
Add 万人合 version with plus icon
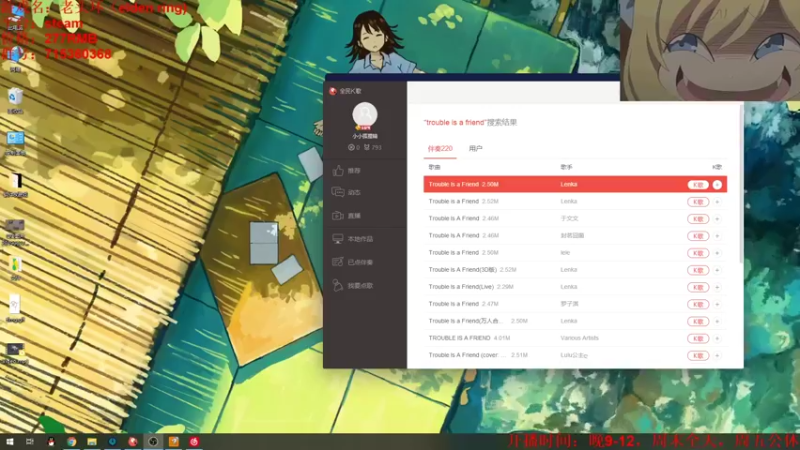[x=717, y=321]
